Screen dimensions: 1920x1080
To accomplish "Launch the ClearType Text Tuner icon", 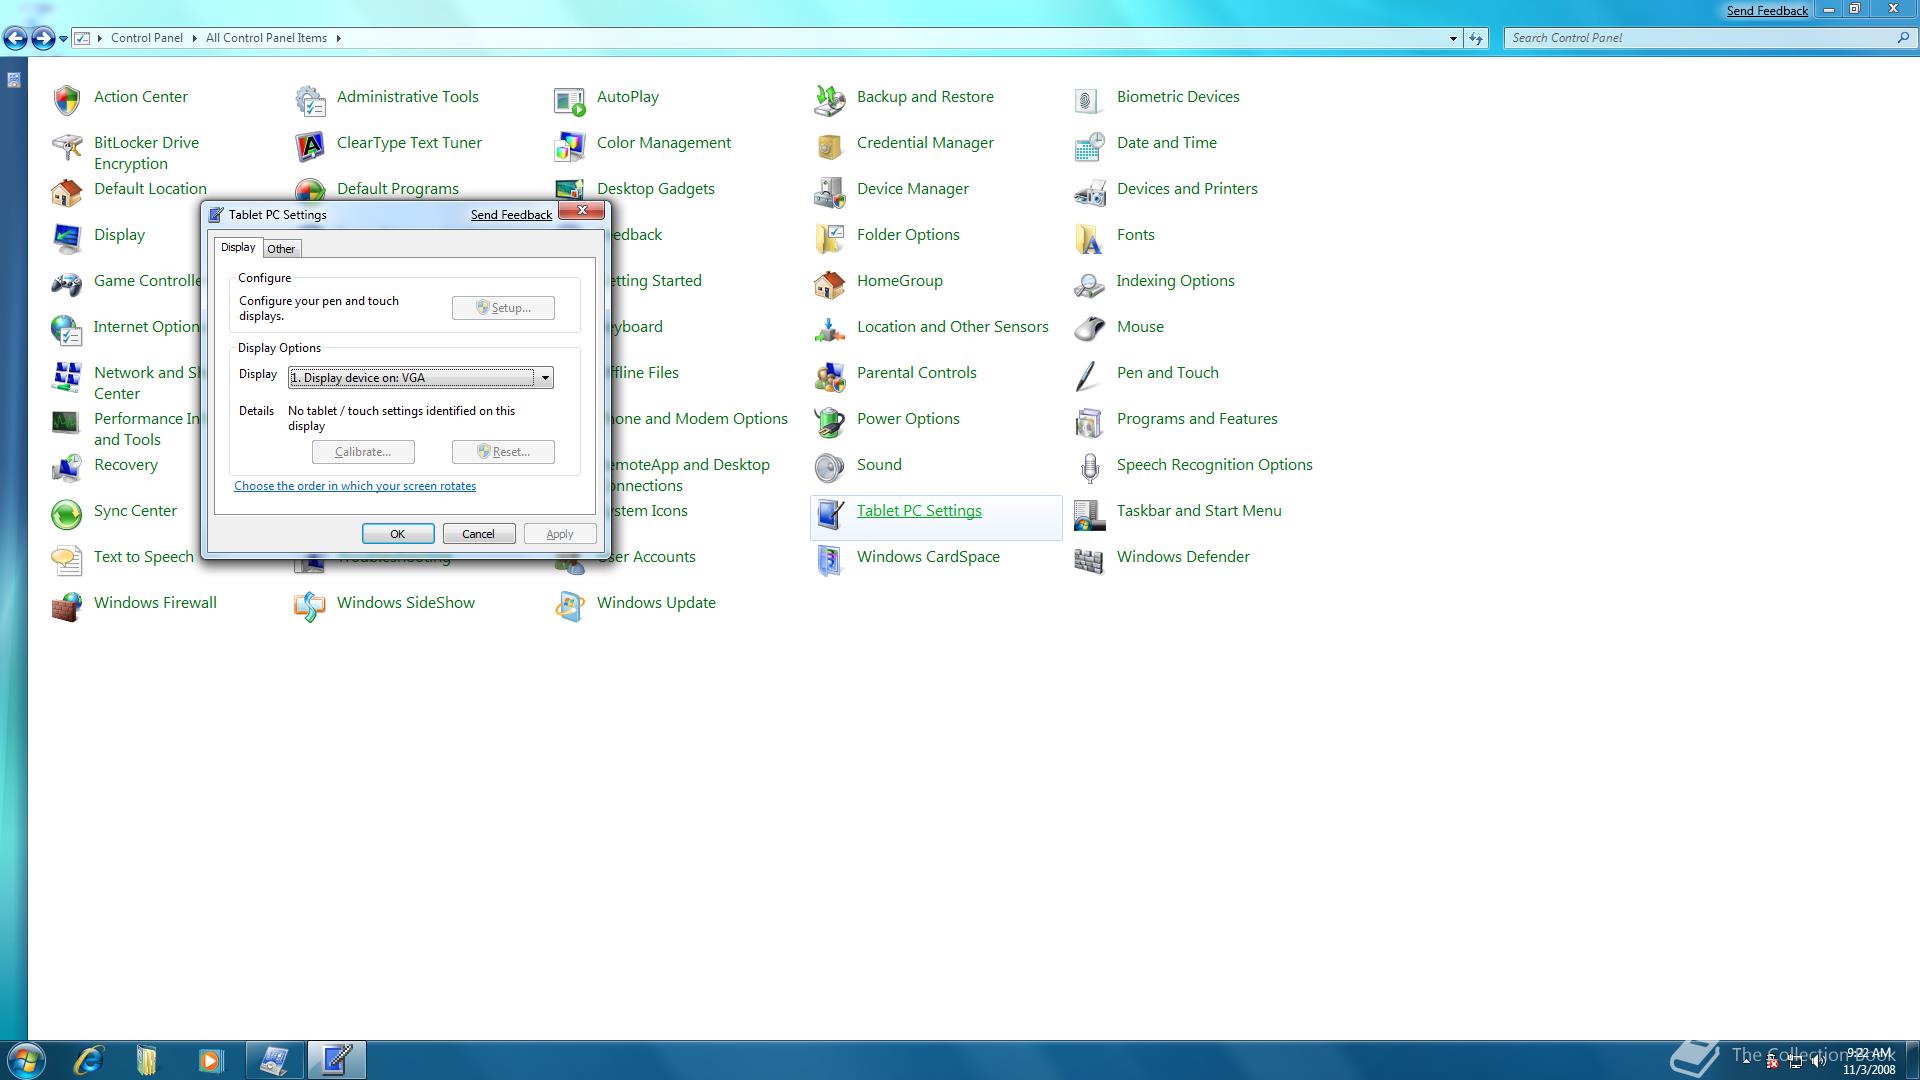I will (x=310, y=147).
